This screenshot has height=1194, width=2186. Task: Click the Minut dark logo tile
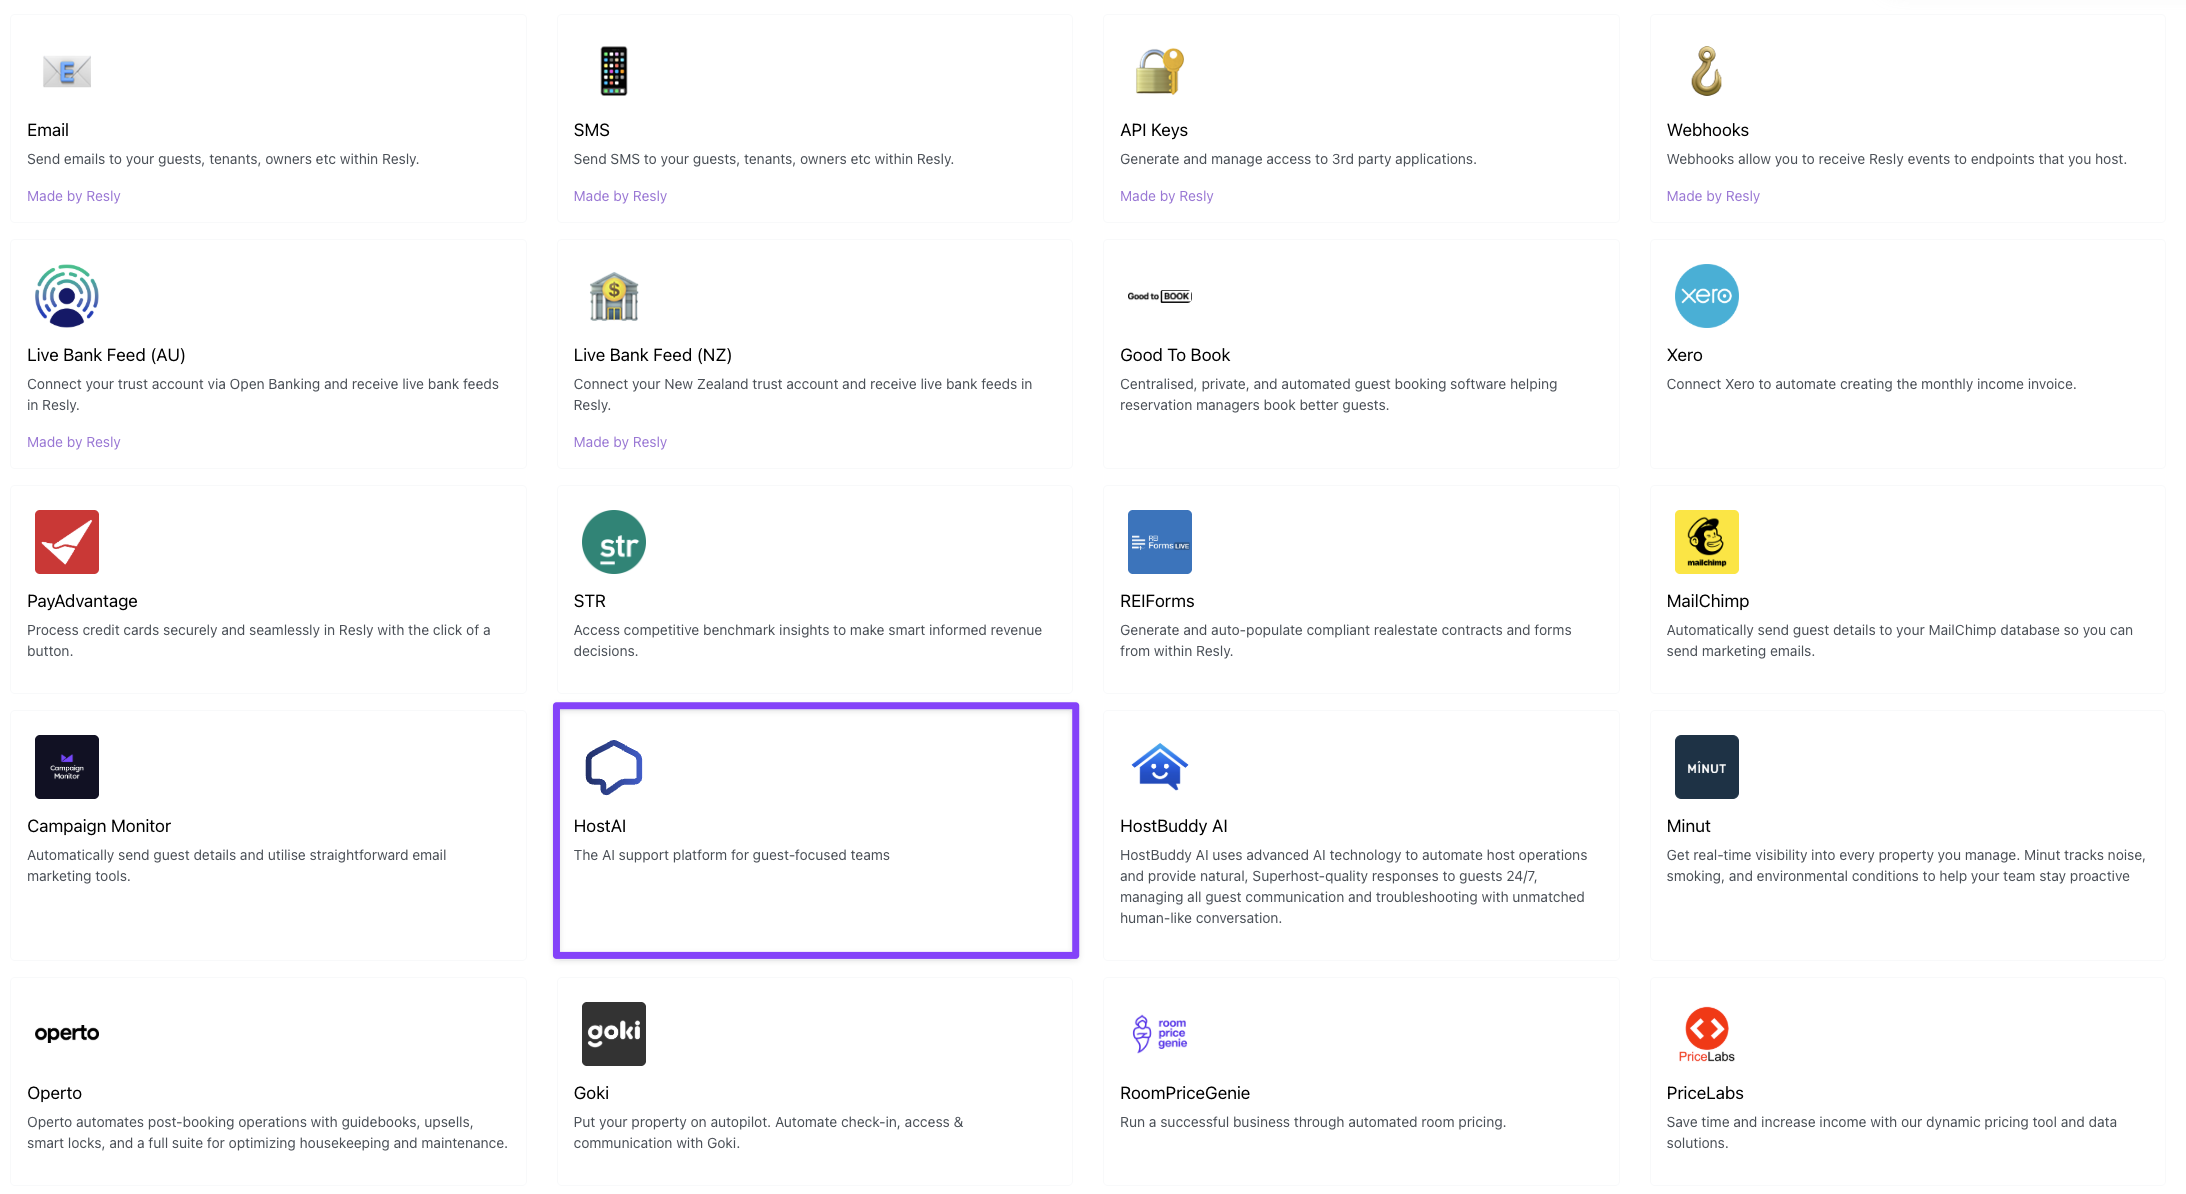[x=1706, y=767]
